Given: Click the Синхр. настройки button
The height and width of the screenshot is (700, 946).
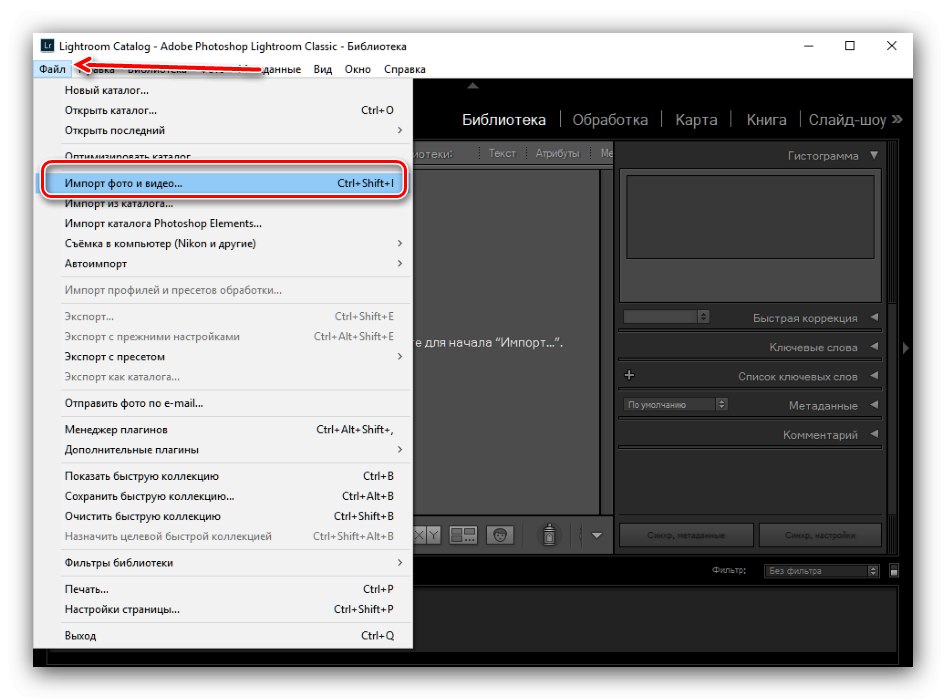Looking at the screenshot, I should [823, 535].
